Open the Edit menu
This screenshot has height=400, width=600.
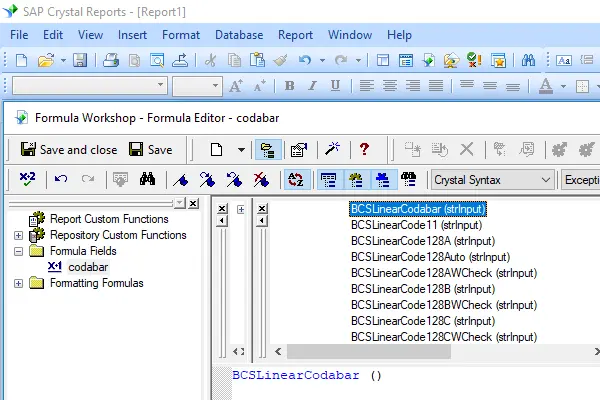click(x=53, y=35)
